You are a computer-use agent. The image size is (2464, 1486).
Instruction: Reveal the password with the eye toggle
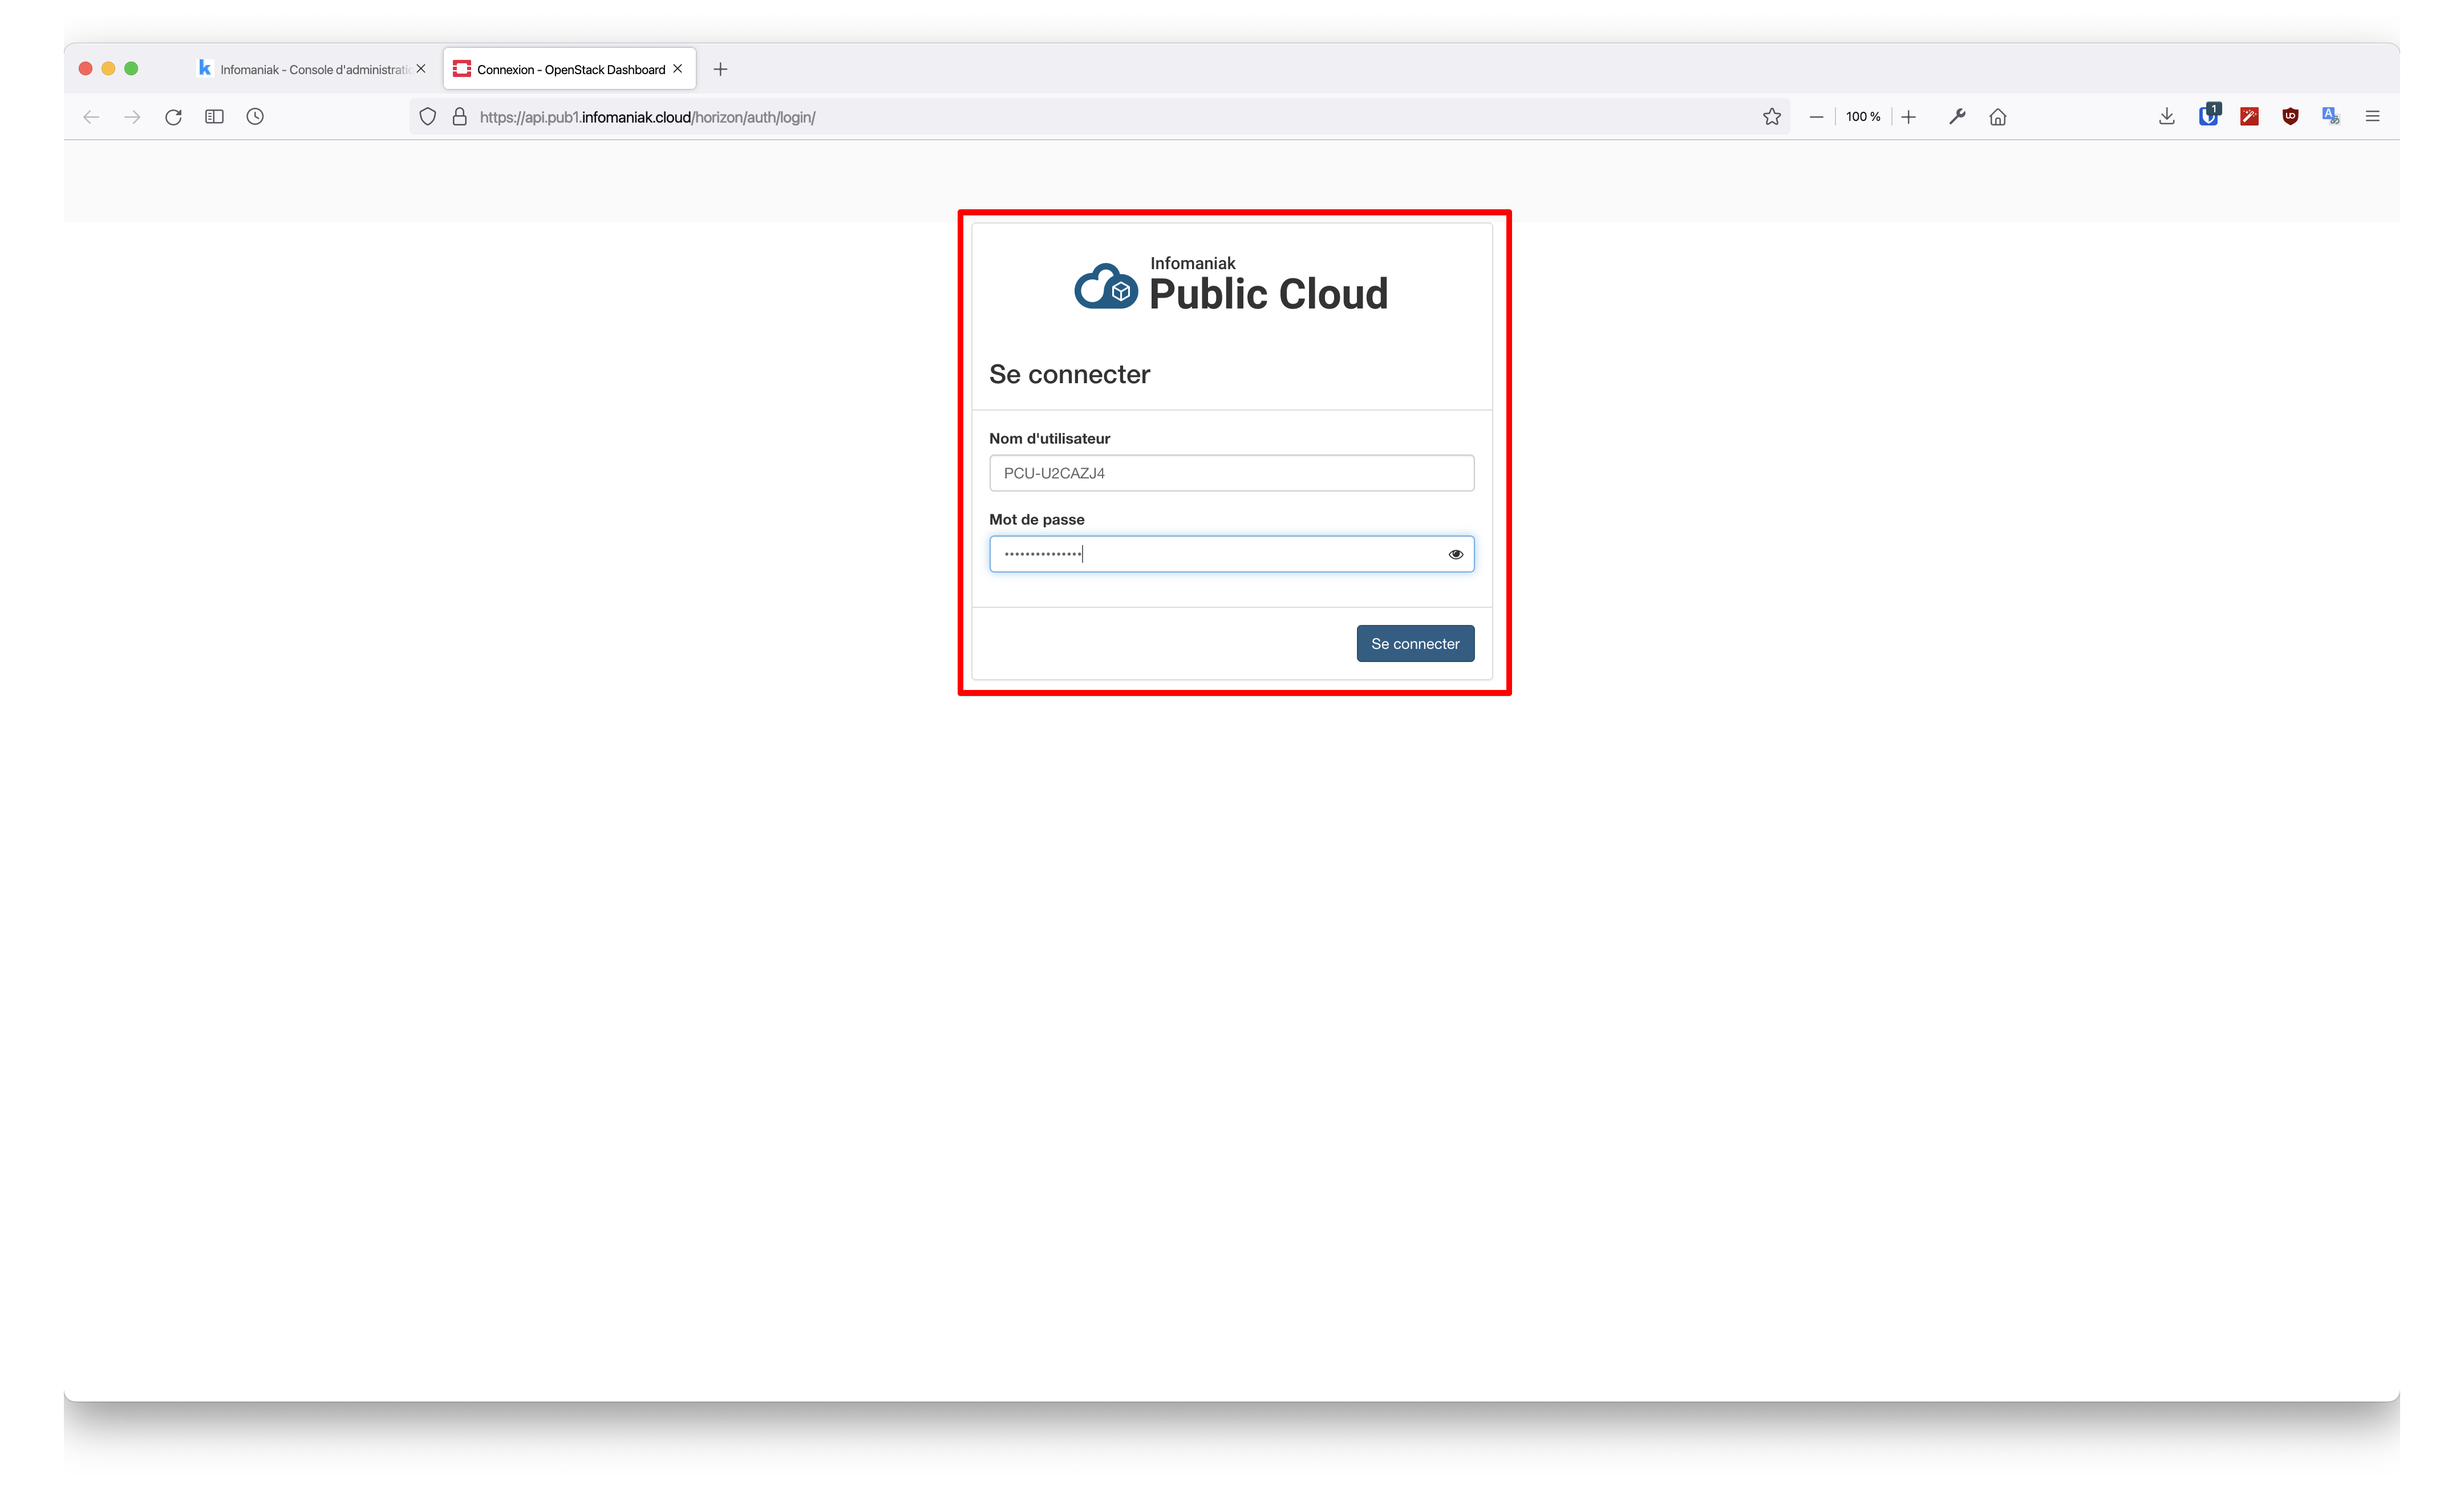coord(1456,553)
